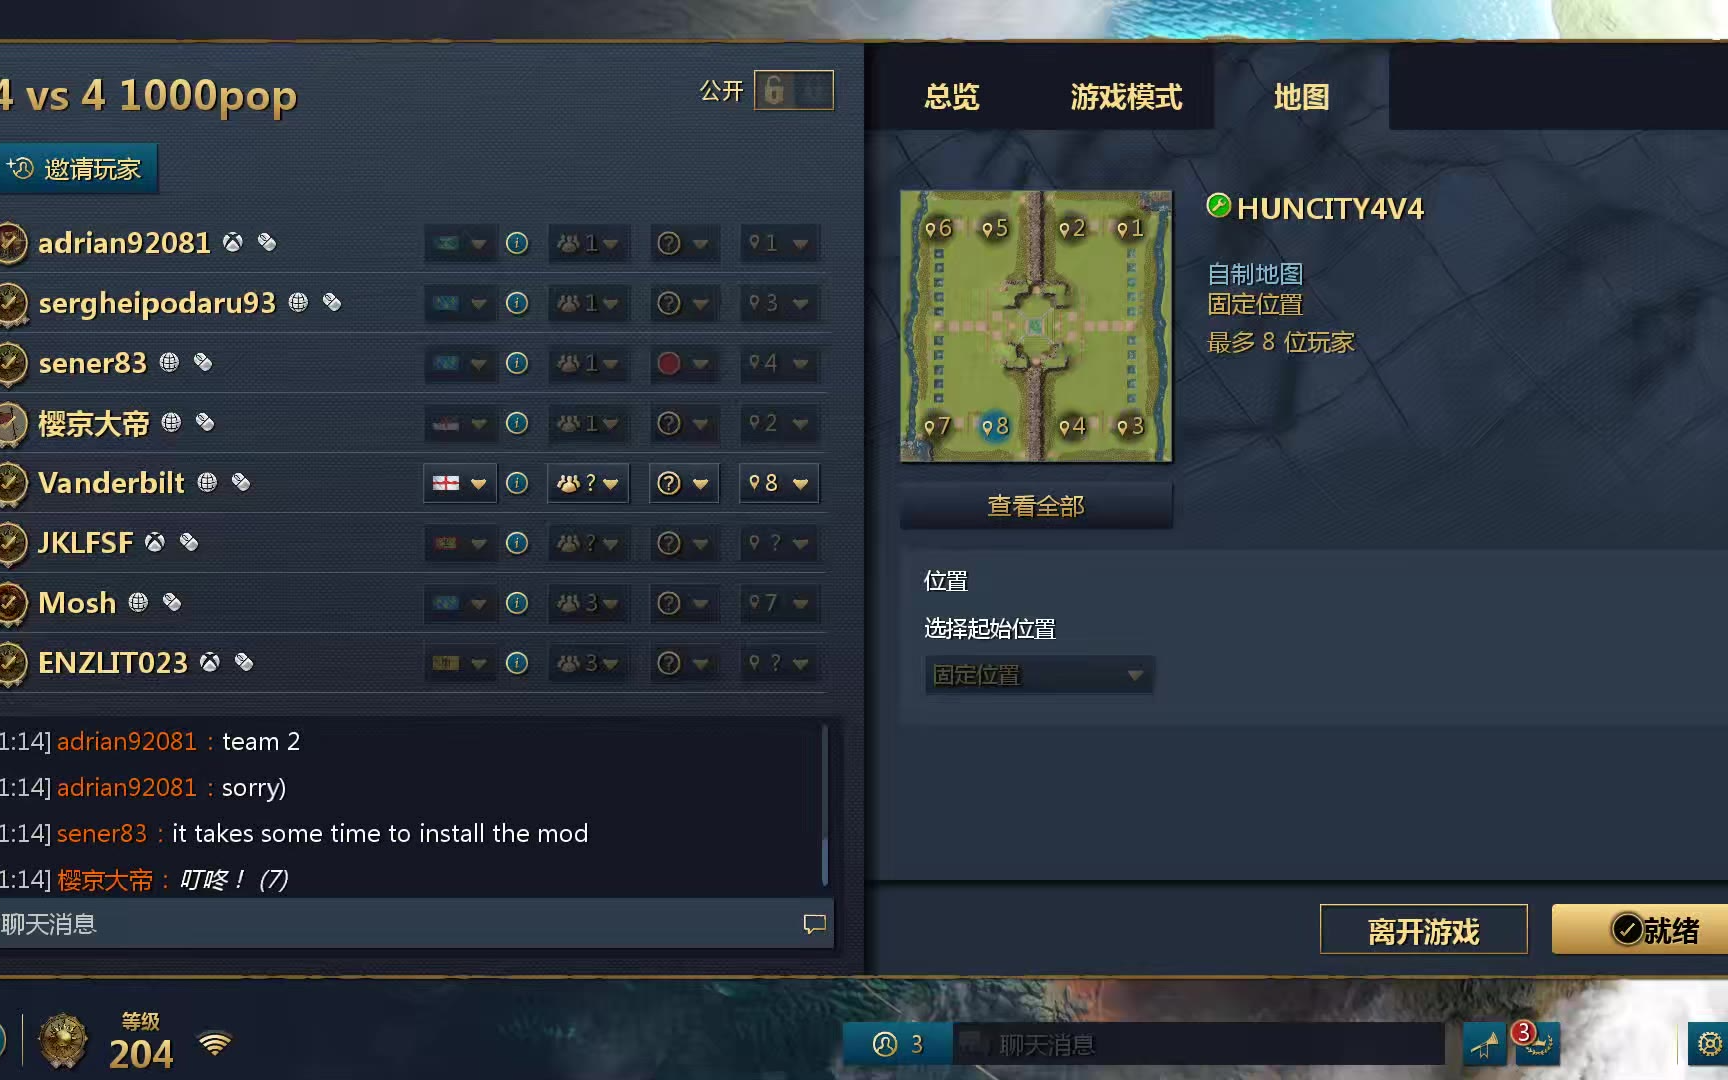Open civilization info icon for Vanderbilt
Image resolution: width=1728 pixels, height=1080 pixels.
(517, 483)
